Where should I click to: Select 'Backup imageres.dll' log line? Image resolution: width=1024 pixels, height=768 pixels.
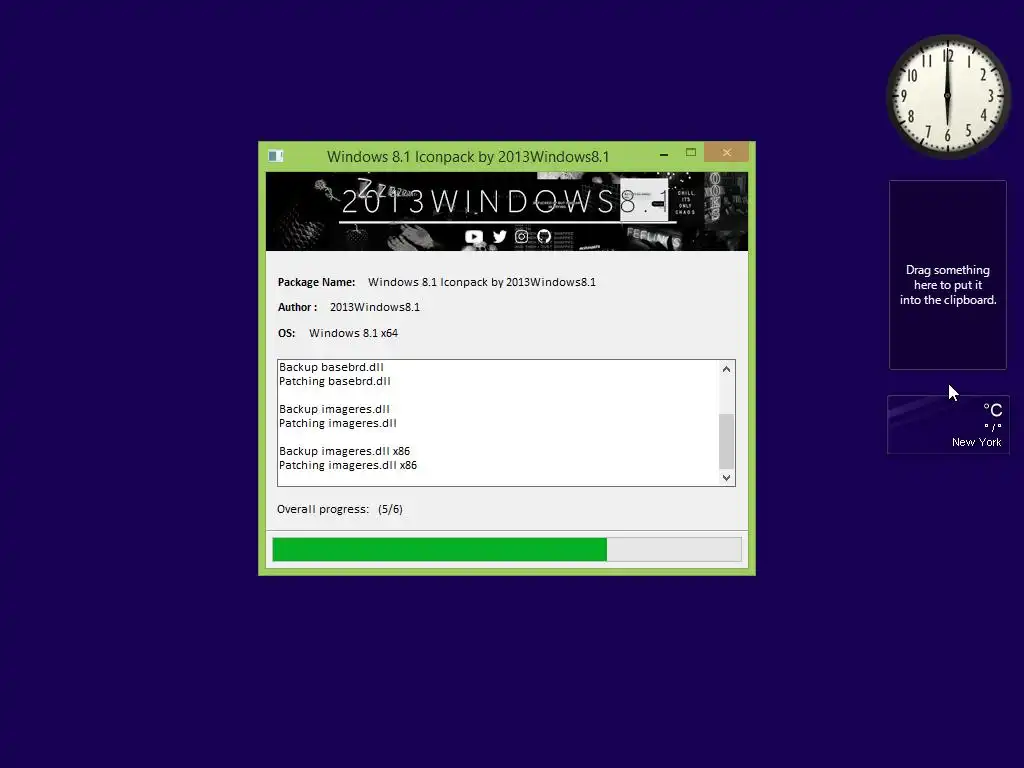(334, 409)
